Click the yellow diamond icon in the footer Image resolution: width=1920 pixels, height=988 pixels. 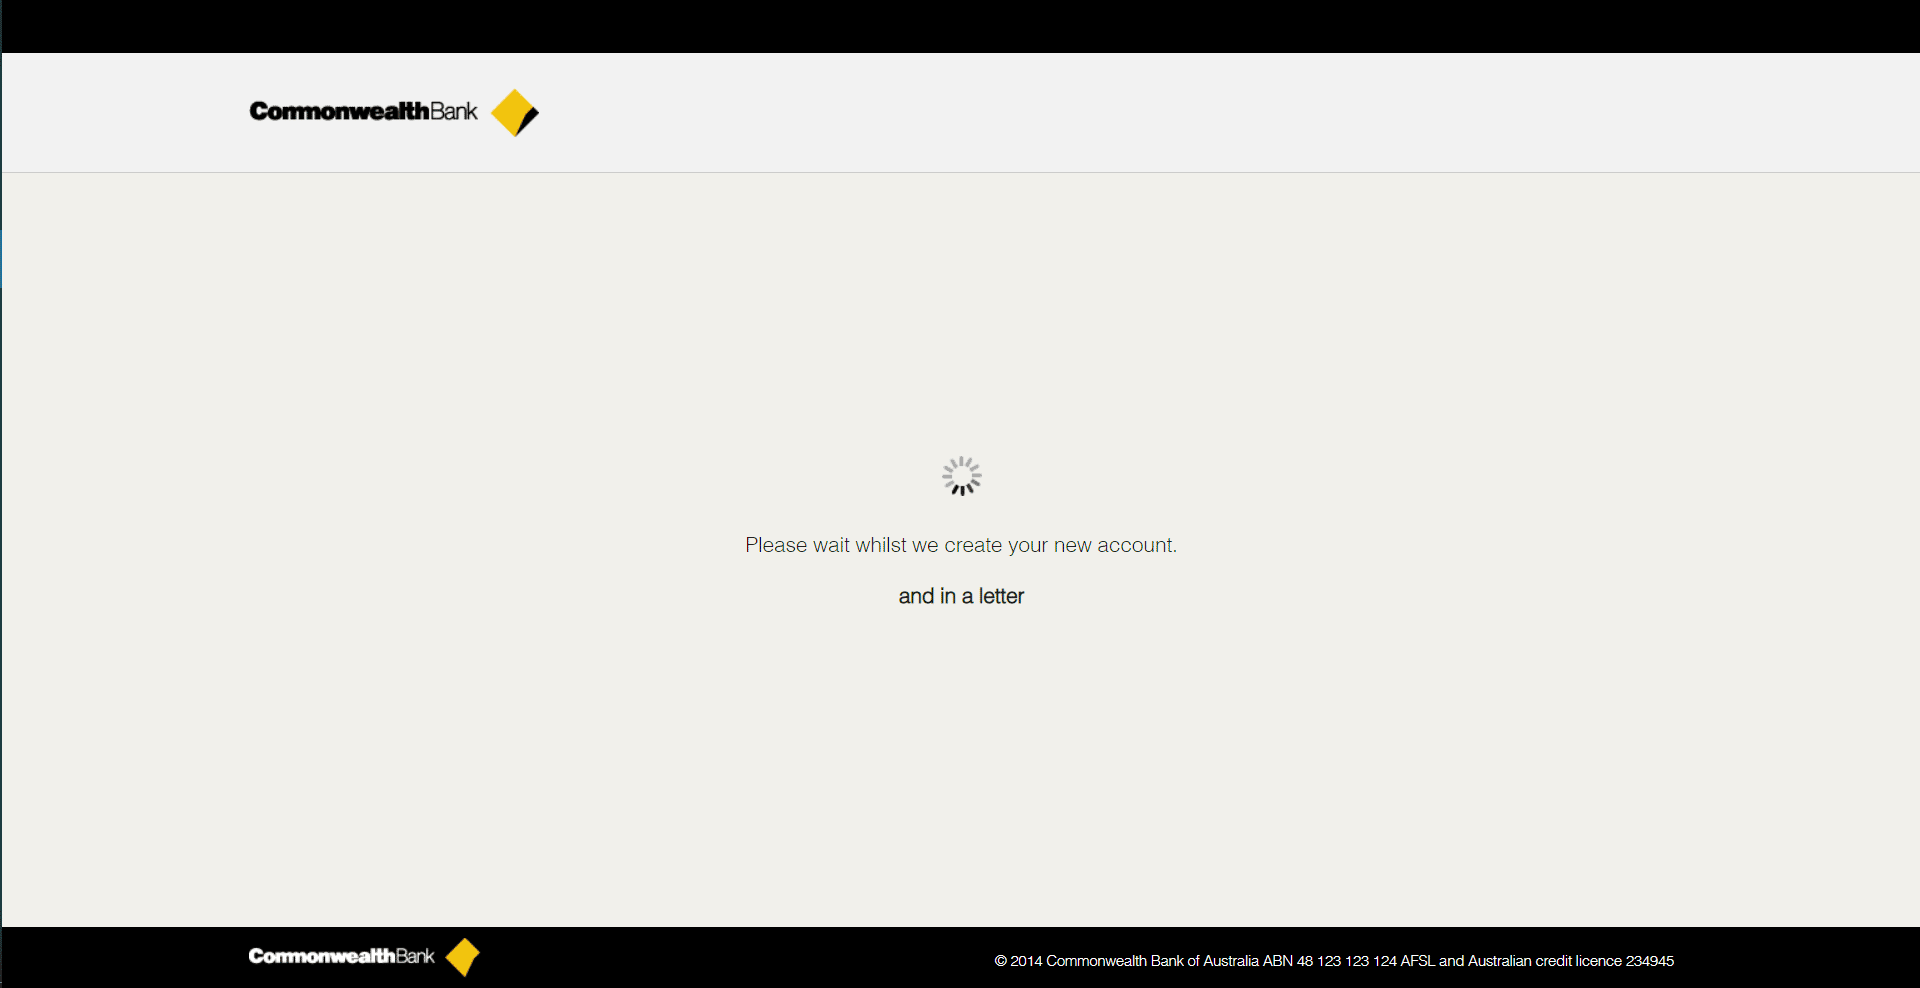(x=462, y=957)
